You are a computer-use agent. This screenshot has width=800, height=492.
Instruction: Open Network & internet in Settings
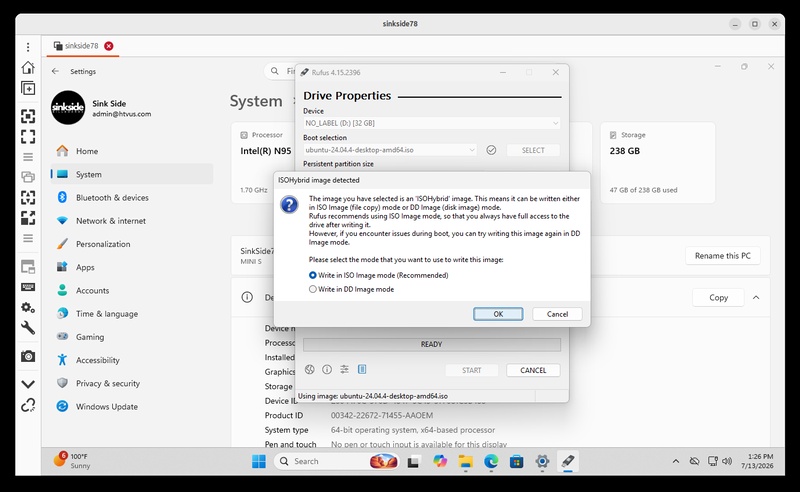(x=132, y=221)
